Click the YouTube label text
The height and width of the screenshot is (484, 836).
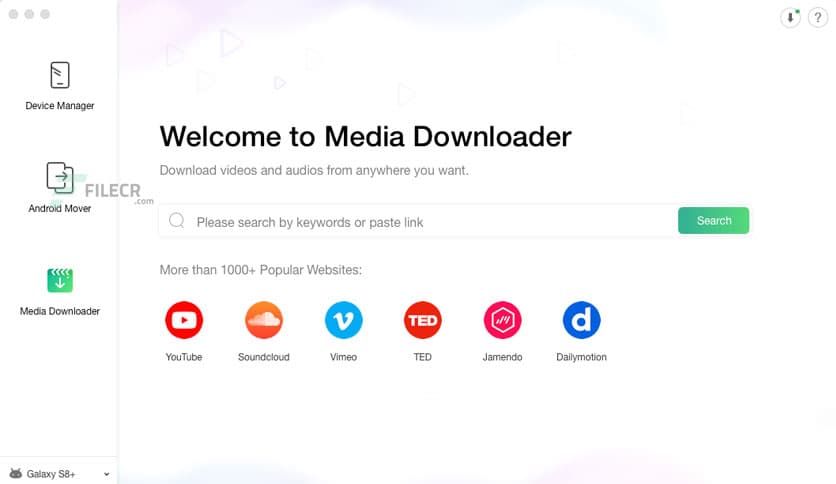[x=184, y=357]
